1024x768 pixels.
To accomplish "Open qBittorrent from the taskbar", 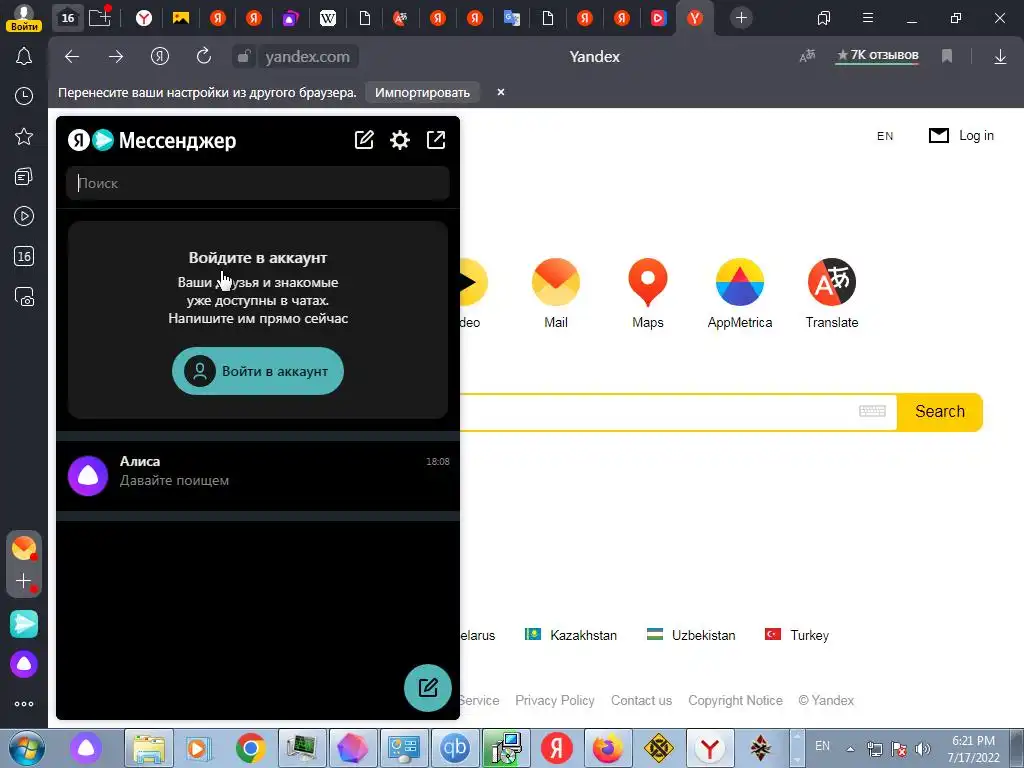I will click(454, 748).
